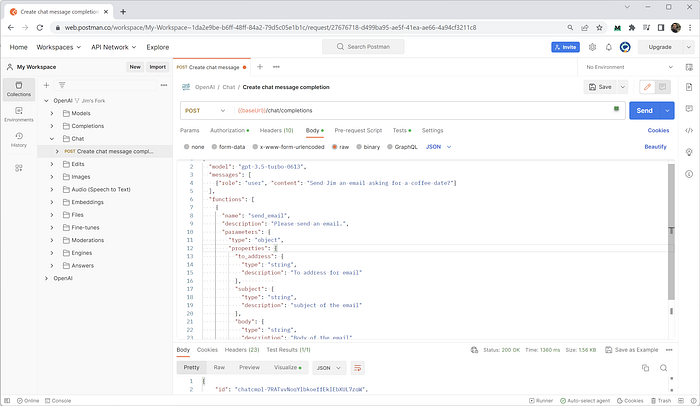Open the Headers (10) request tab

(x=276, y=130)
